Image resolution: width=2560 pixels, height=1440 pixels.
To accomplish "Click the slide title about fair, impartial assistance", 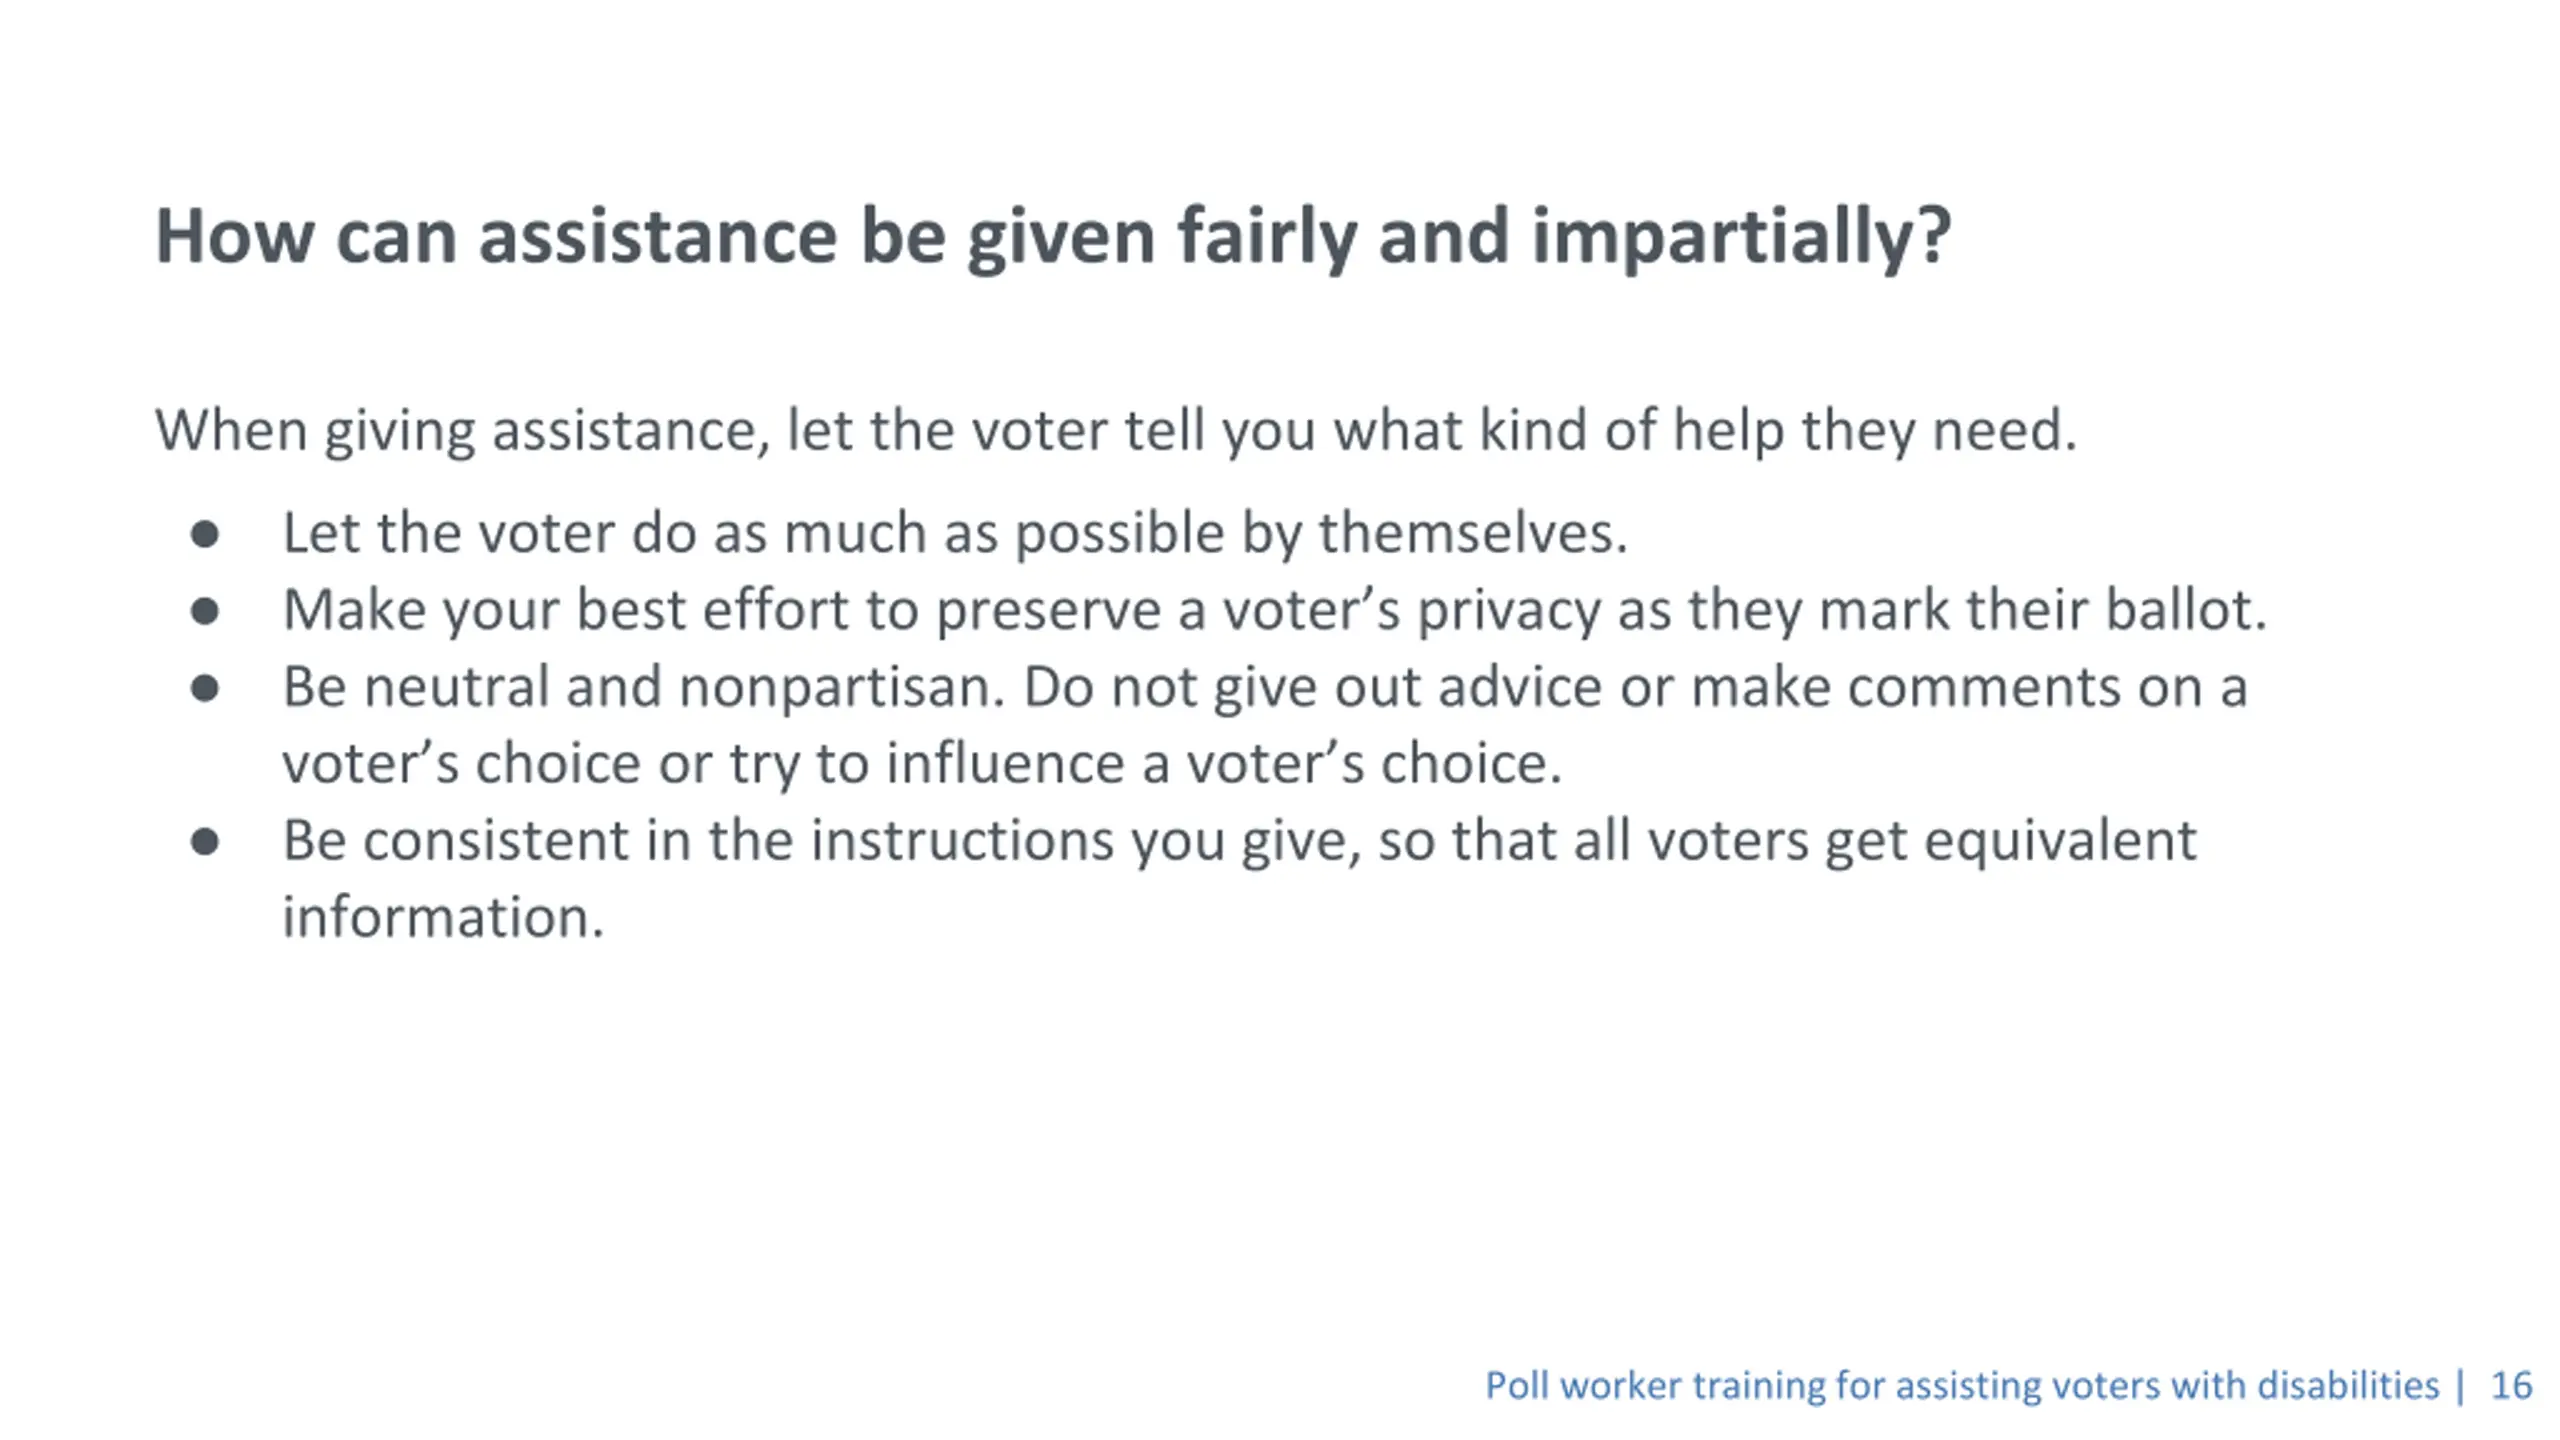I will (1053, 236).
